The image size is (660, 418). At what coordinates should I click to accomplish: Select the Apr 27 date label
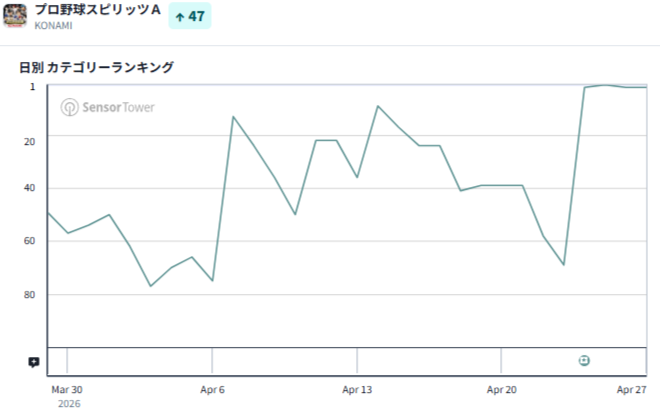pos(631,389)
